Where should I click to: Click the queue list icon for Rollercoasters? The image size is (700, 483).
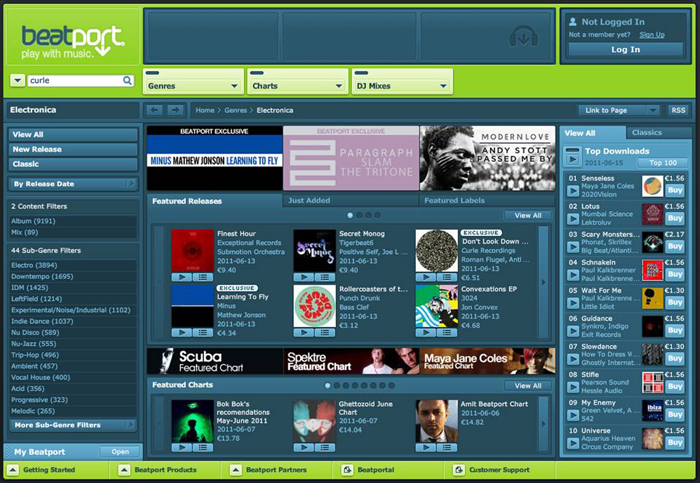point(325,333)
